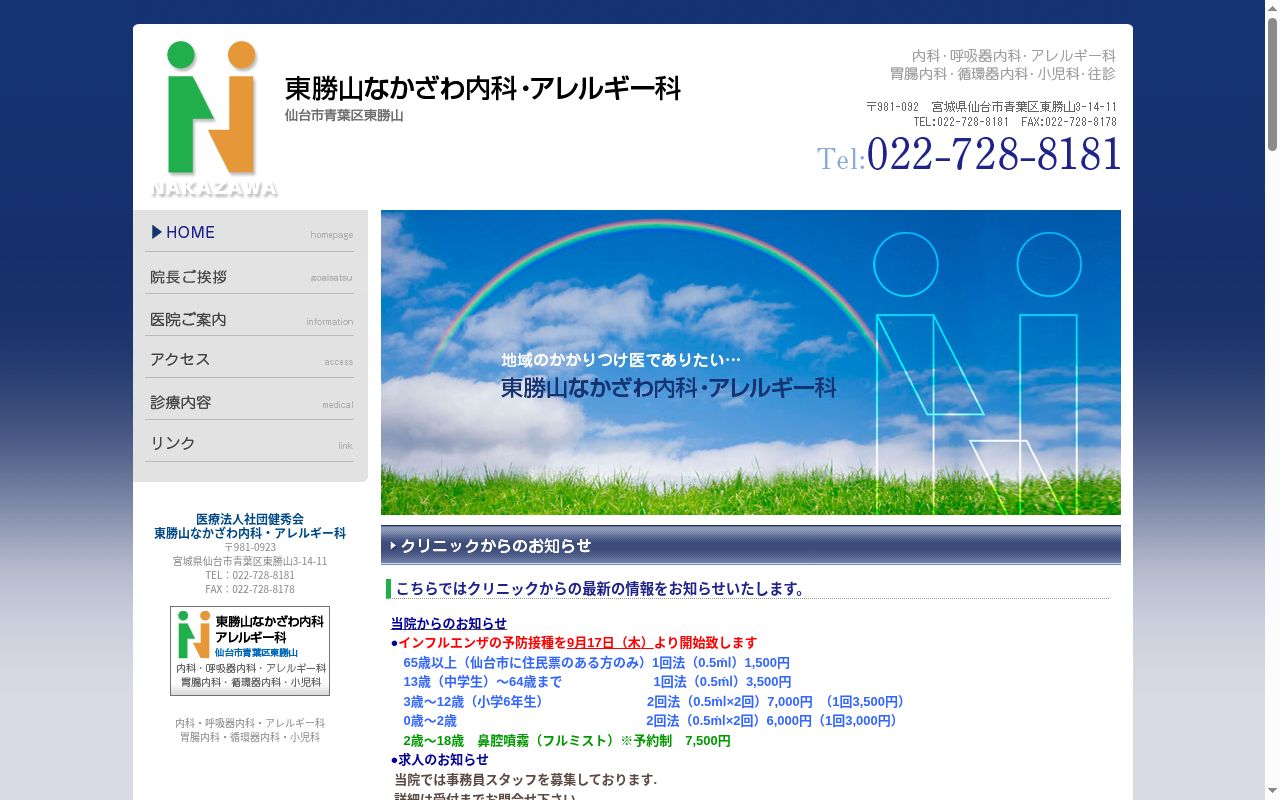Click the clinic title 東勝山なかざわ内科・アレルギー科 header
The width and height of the screenshot is (1280, 800).
[483, 88]
